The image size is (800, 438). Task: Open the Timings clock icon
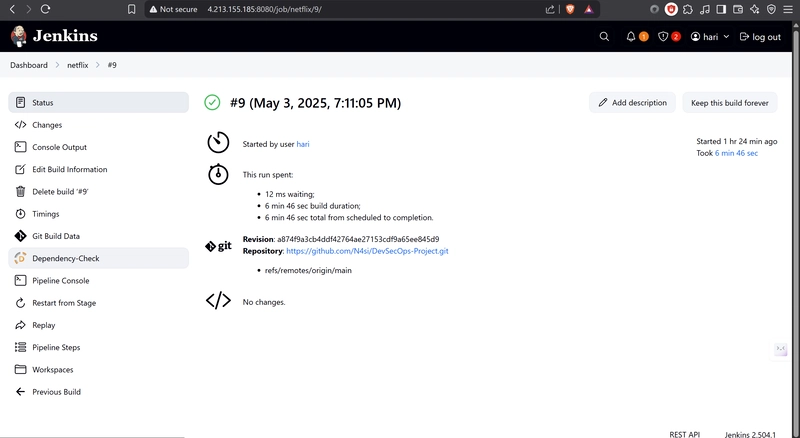click(22, 214)
